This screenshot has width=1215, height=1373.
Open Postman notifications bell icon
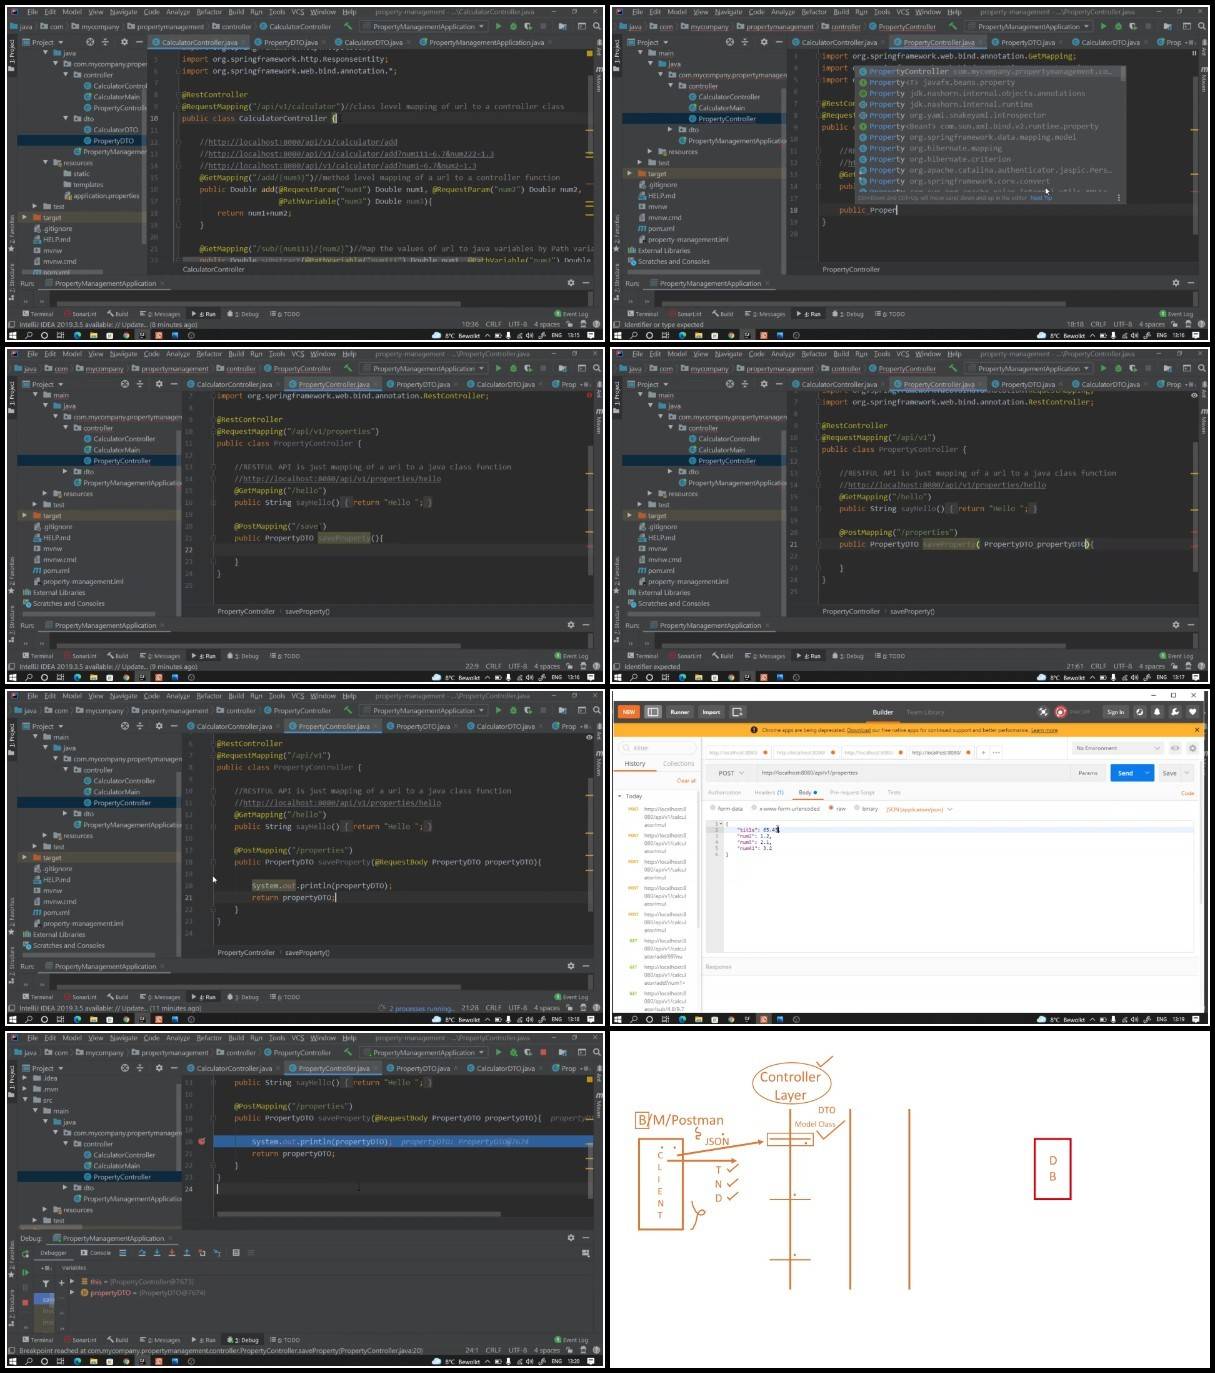tap(1157, 712)
